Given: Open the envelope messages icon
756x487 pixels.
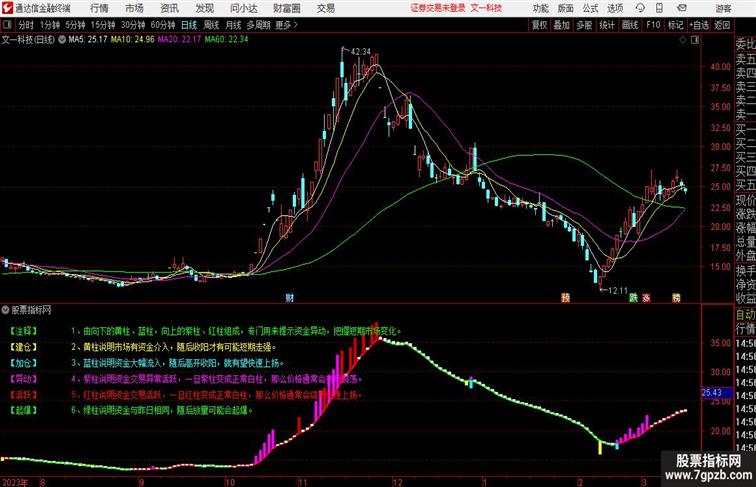Looking at the screenshot, I should click(682, 8).
